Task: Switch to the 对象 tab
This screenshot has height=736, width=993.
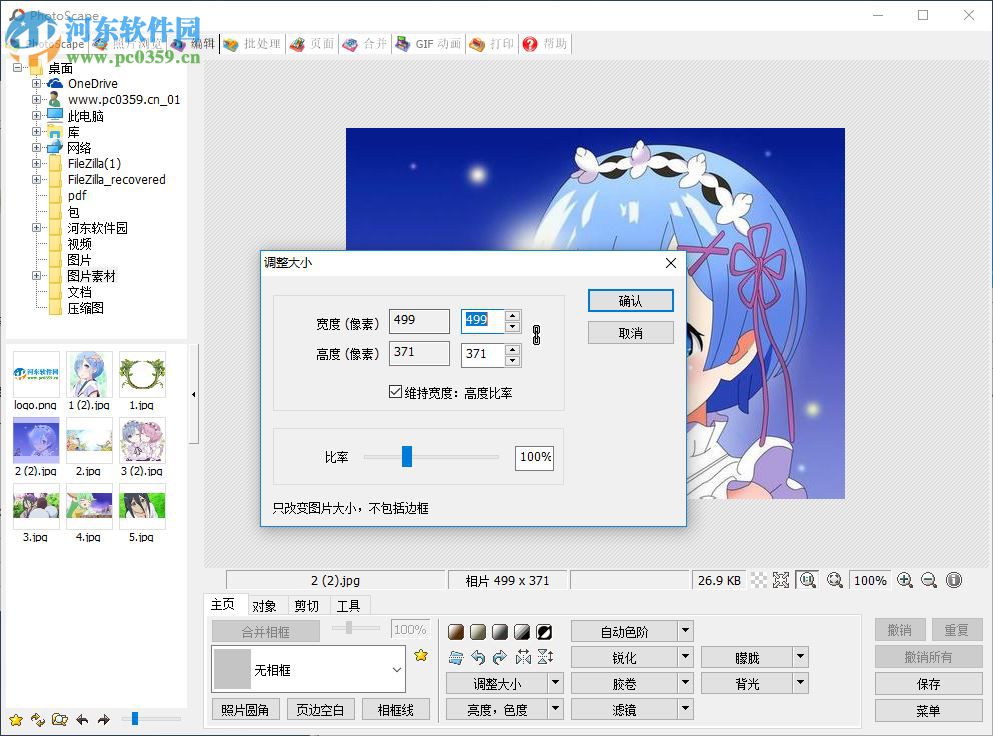Action: (265, 604)
